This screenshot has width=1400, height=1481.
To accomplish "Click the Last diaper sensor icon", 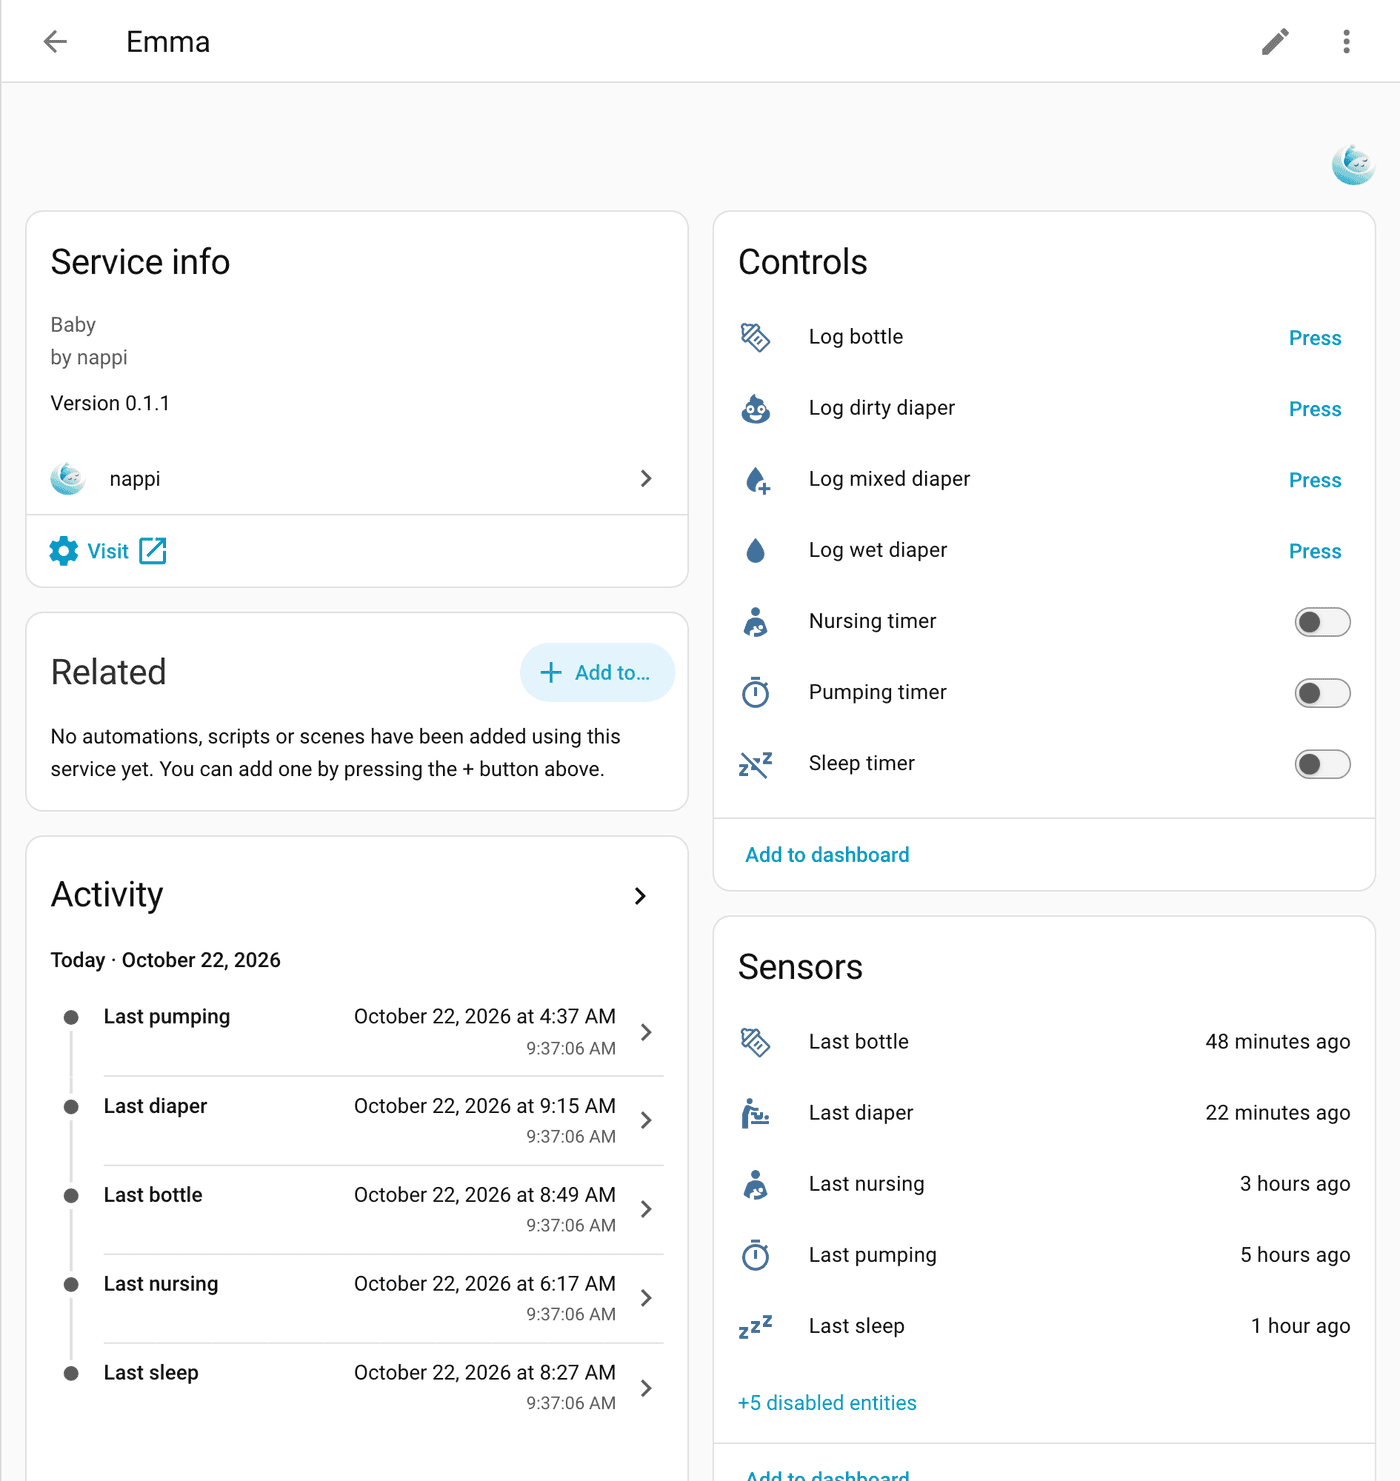I will 756,1113.
